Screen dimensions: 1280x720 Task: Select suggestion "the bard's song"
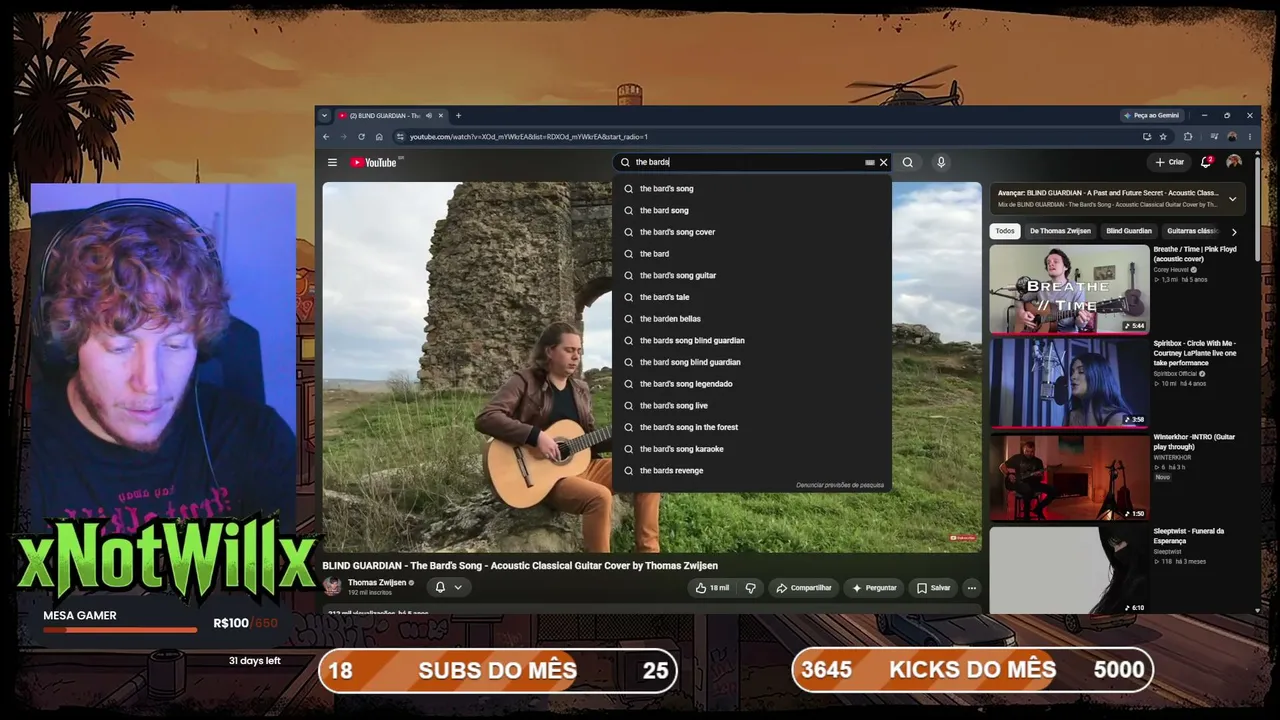pyautogui.click(x=751, y=189)
